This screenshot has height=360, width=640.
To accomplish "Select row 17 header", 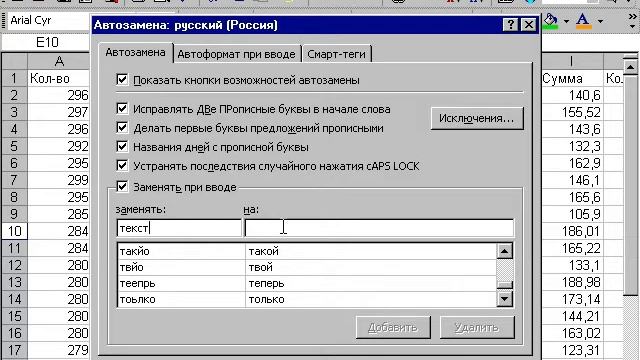I will (x=14, y=350).
